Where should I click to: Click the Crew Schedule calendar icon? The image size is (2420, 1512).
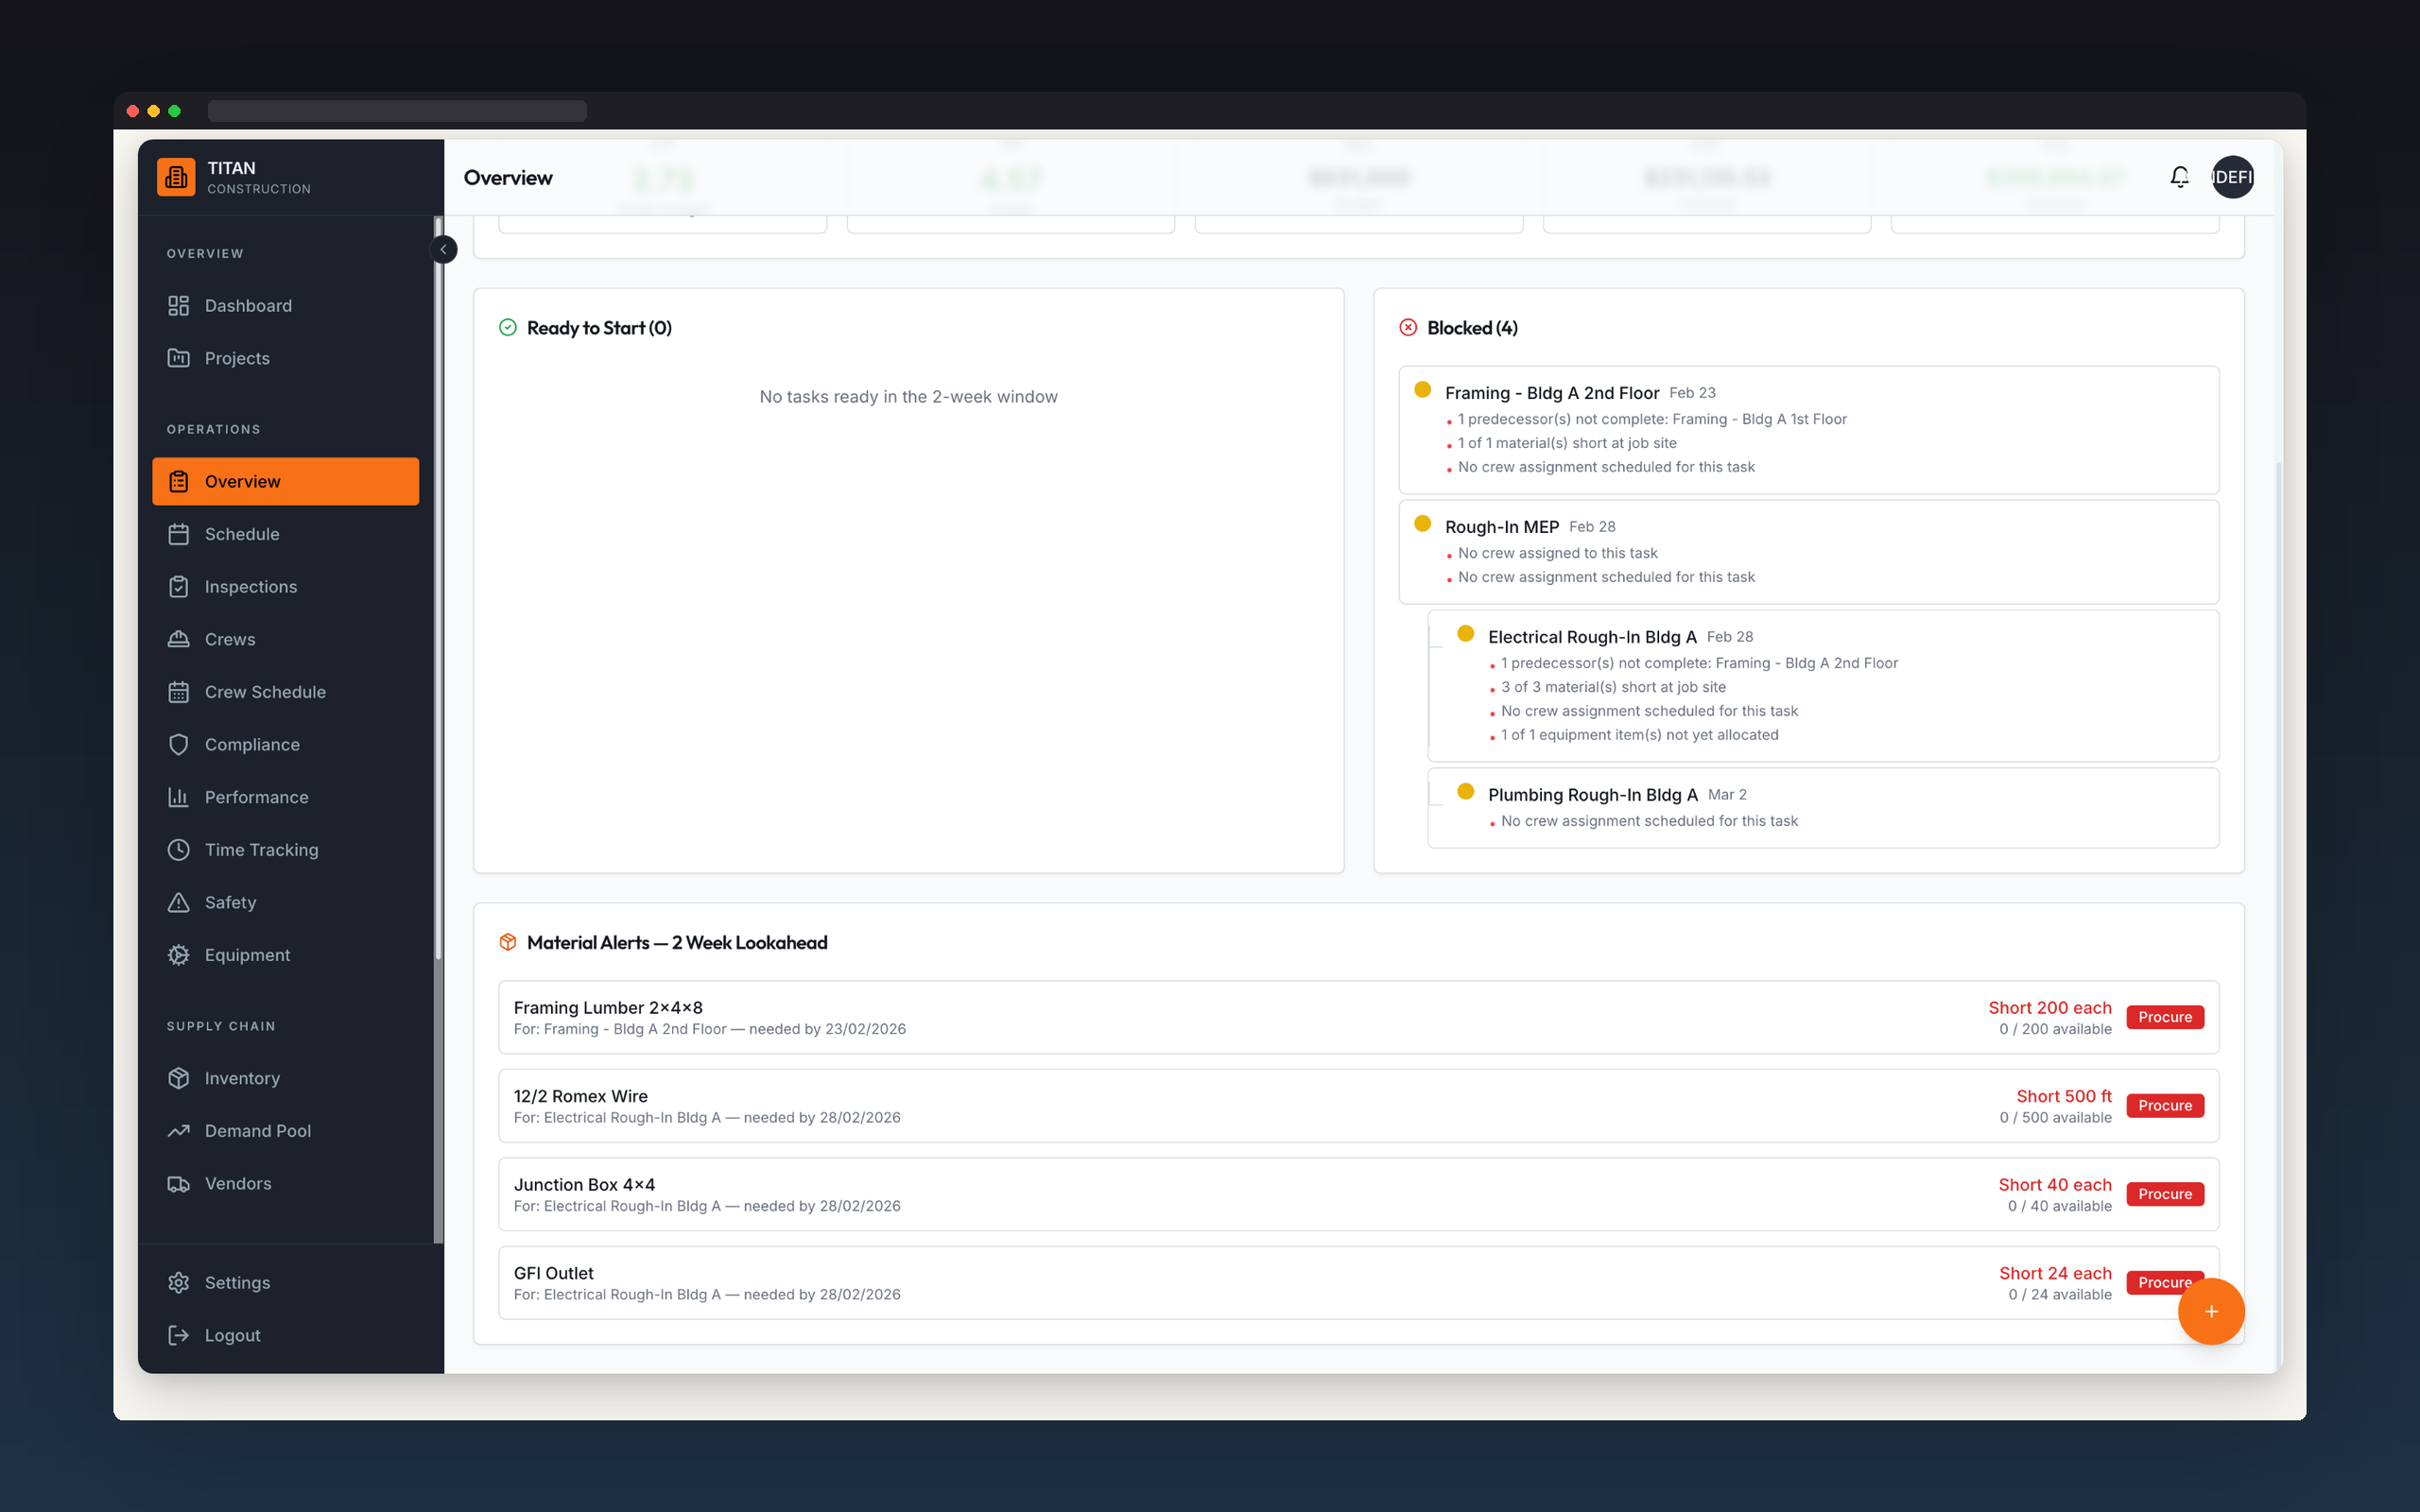(x=178, y=692)
